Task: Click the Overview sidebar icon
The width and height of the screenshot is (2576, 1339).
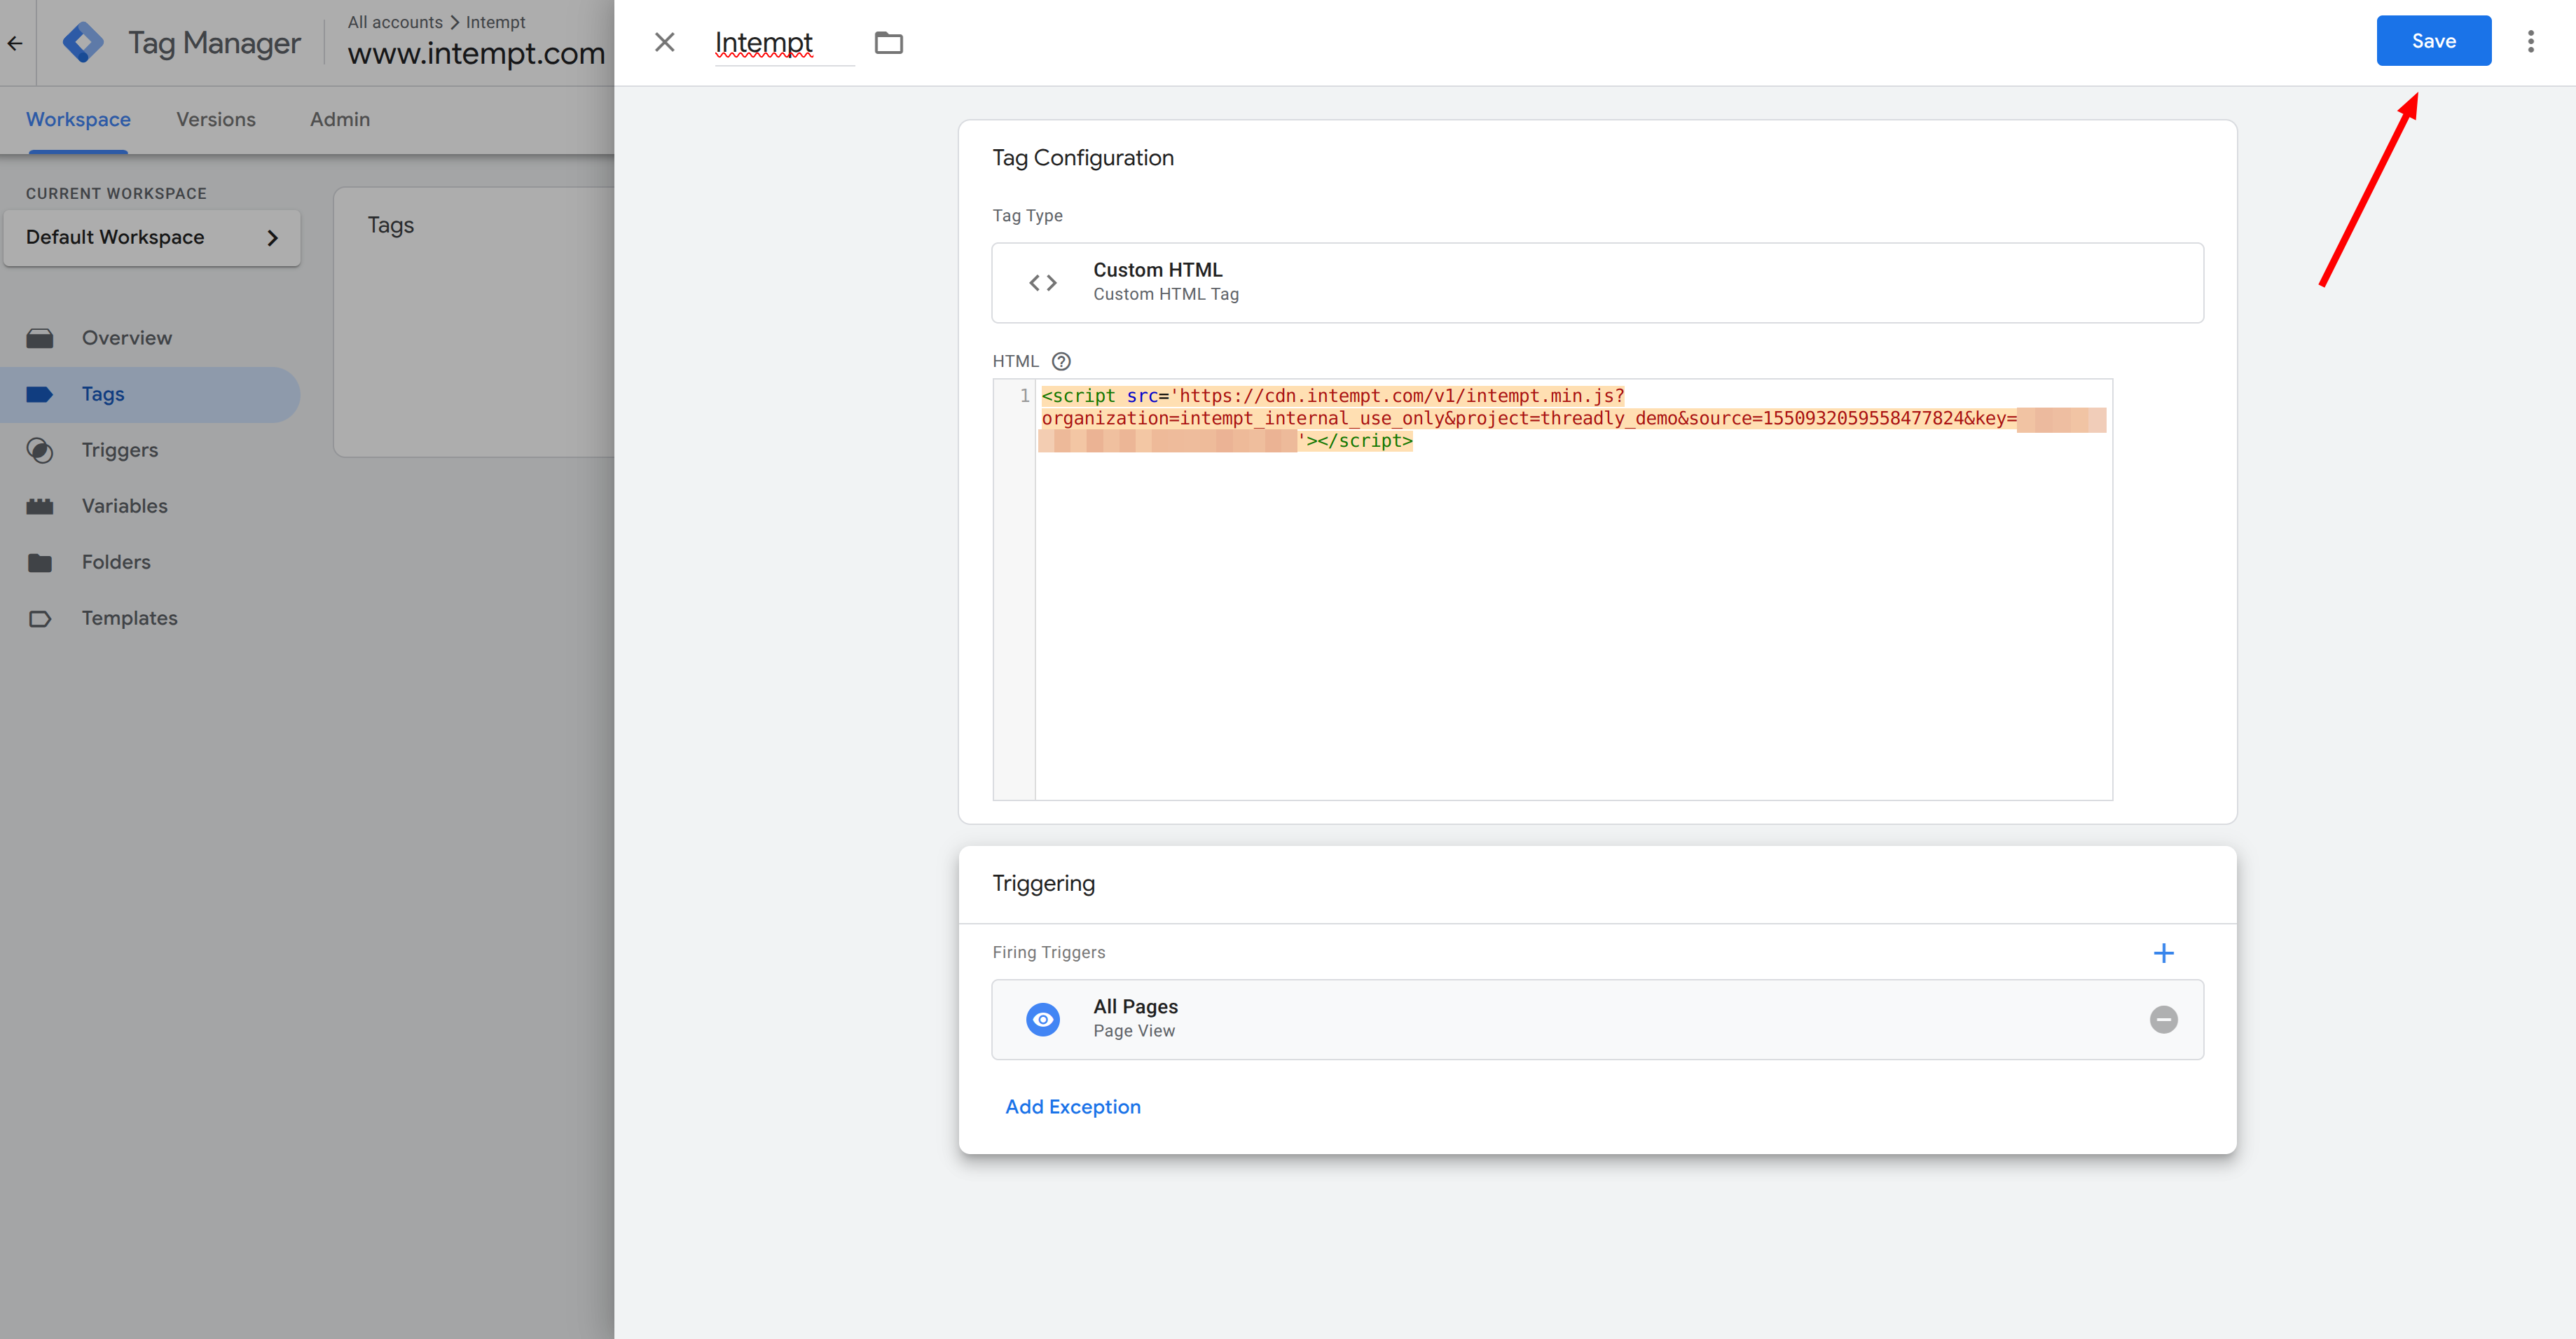Action: [x=40, y=338]
